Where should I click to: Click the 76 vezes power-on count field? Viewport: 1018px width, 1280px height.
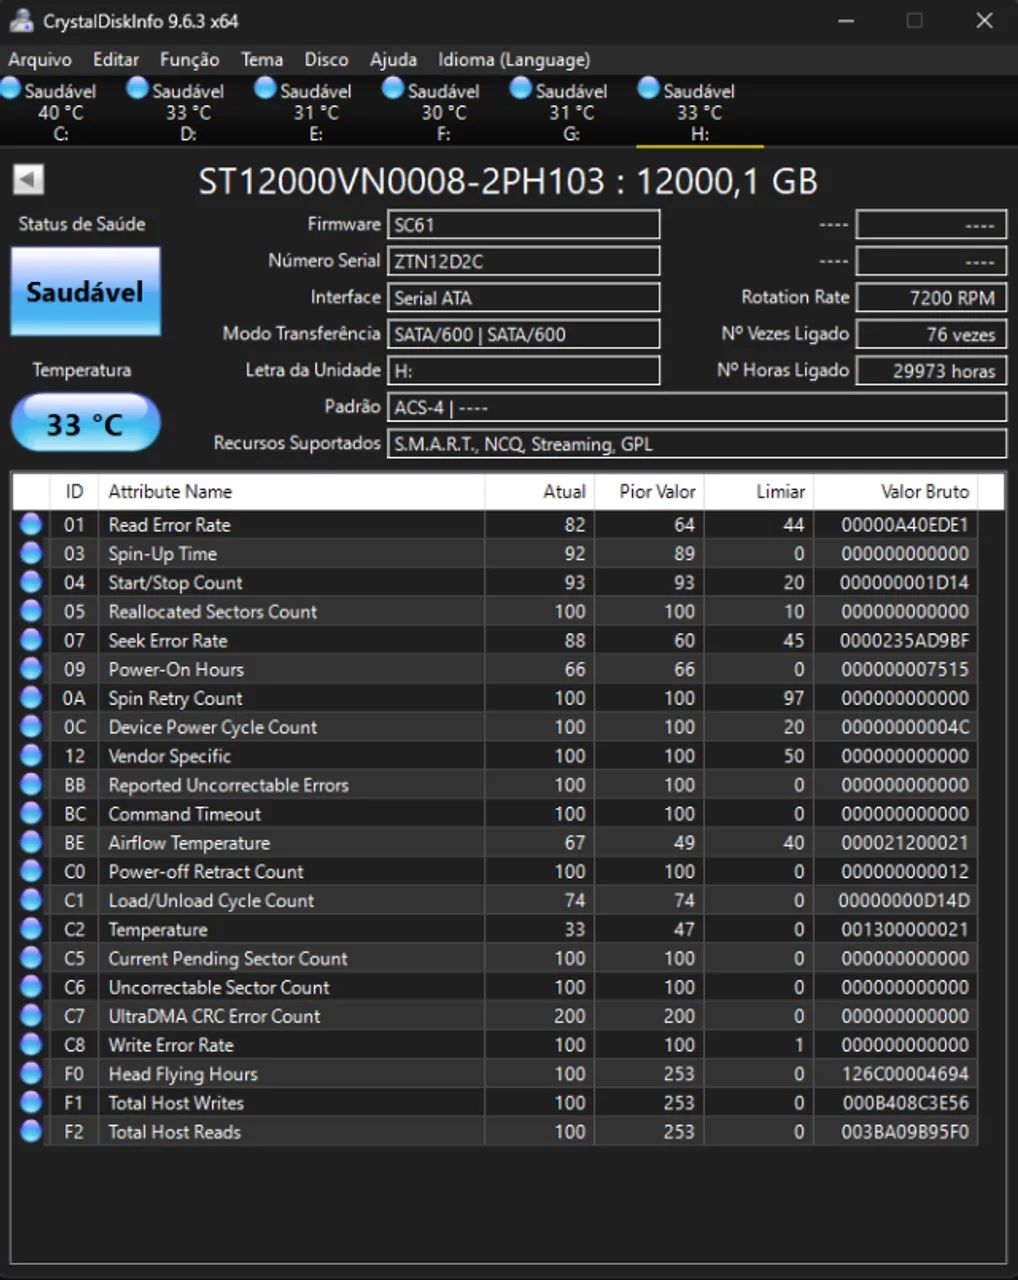(931, 334)
